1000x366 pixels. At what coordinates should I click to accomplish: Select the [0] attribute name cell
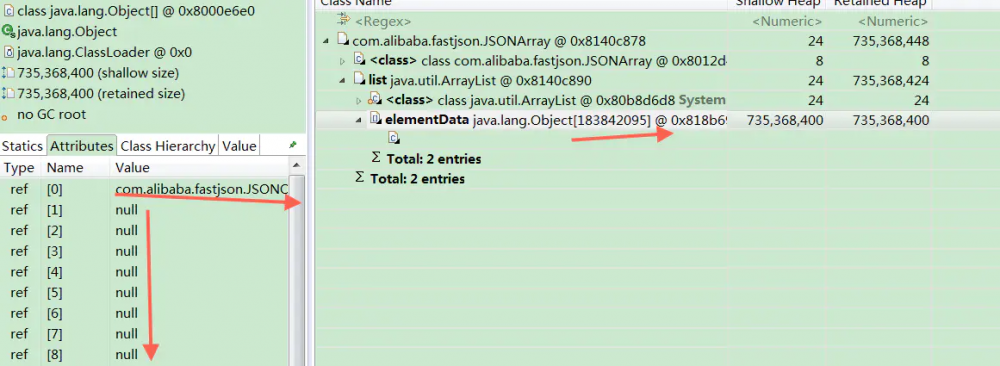[55, 189]
